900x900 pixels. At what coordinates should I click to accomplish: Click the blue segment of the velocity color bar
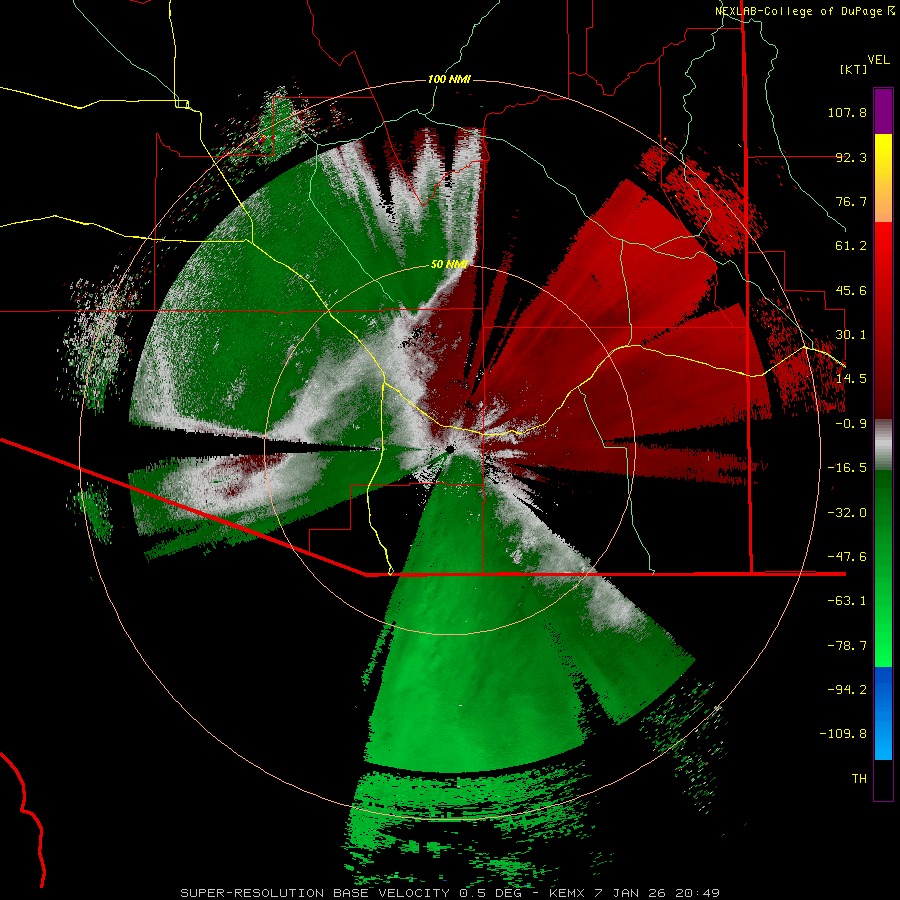pos(883,713)
